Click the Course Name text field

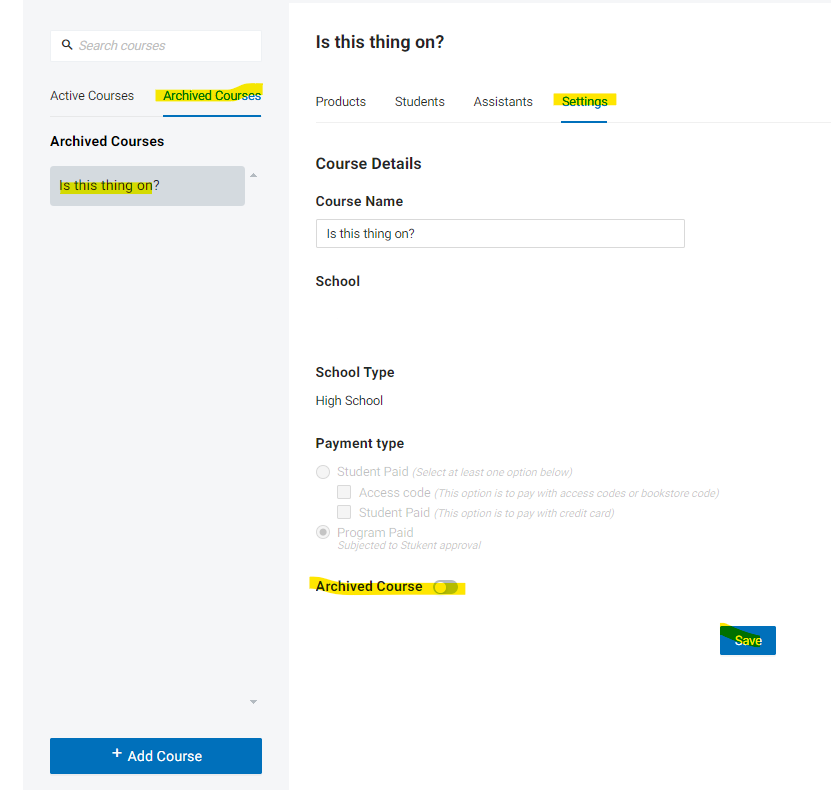pos(500,234)
